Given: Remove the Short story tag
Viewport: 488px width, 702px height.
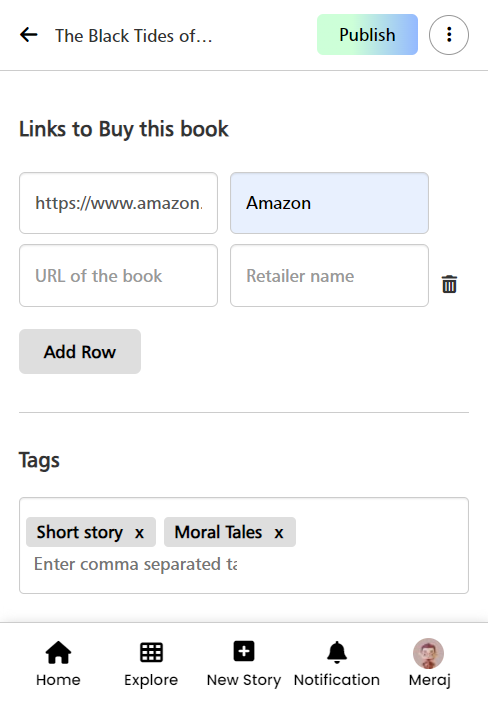Looking at the screenshot, I should 140,533.
